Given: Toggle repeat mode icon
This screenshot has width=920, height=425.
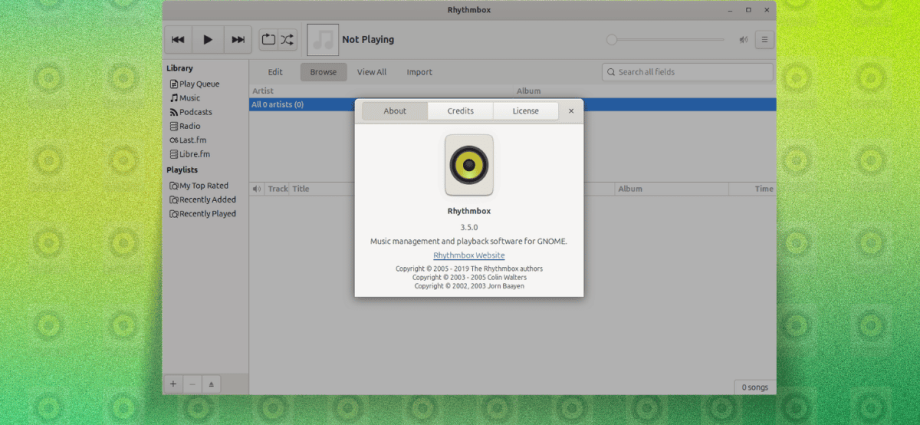Looking at the screenshot, I should click(268, 39).
